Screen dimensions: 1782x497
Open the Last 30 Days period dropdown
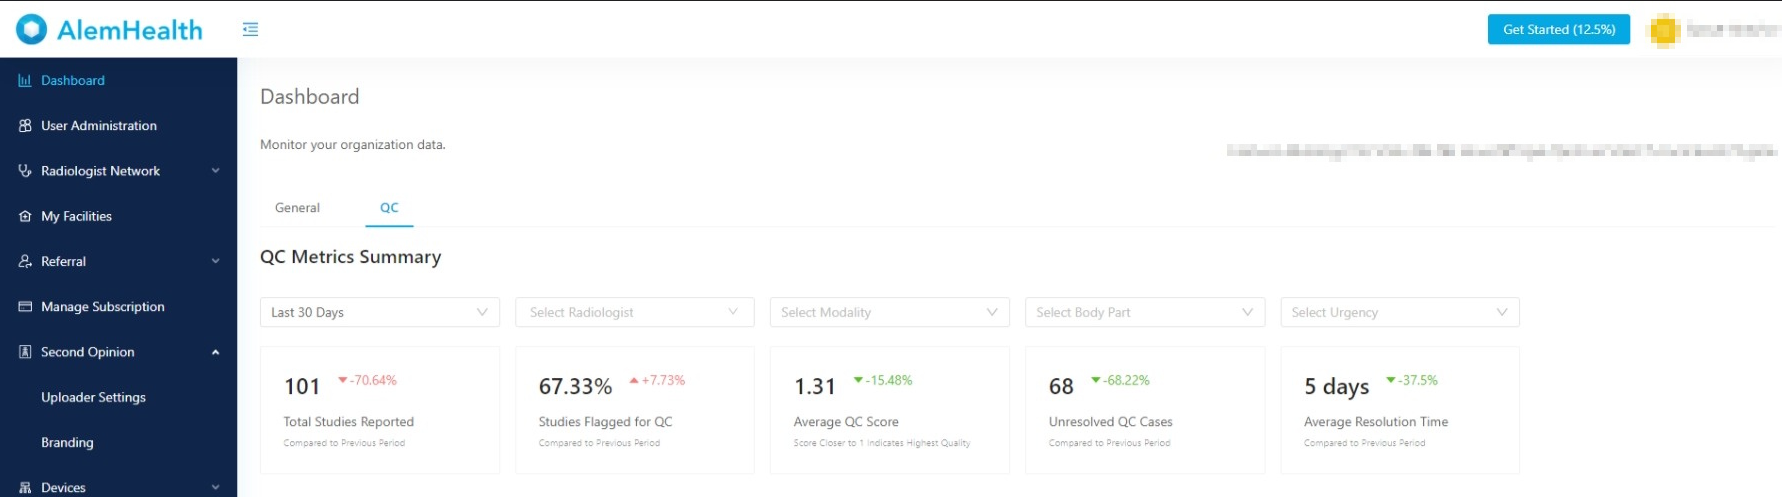[379, 312]
